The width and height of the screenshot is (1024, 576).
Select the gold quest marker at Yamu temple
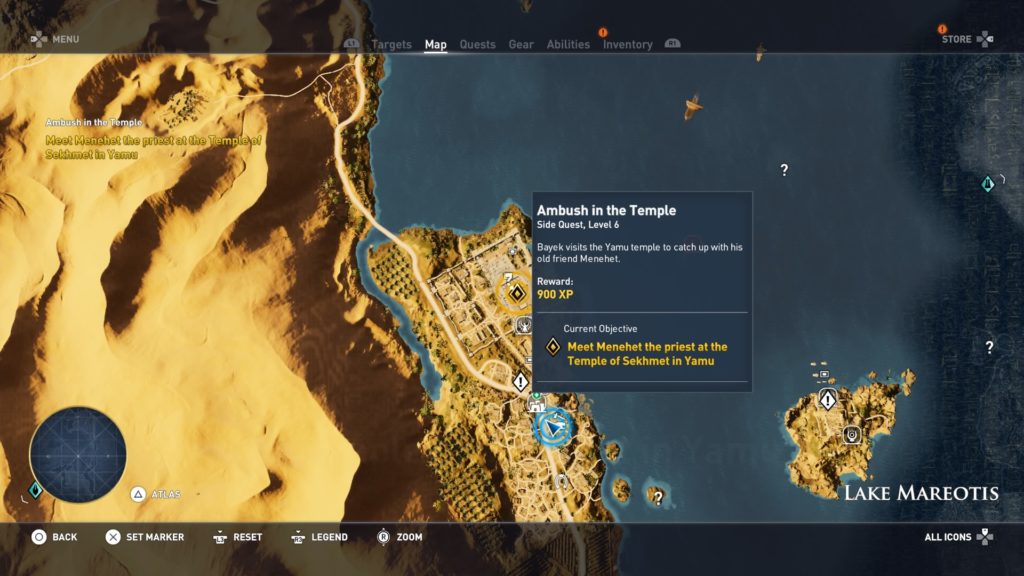[x=517, y=293]
